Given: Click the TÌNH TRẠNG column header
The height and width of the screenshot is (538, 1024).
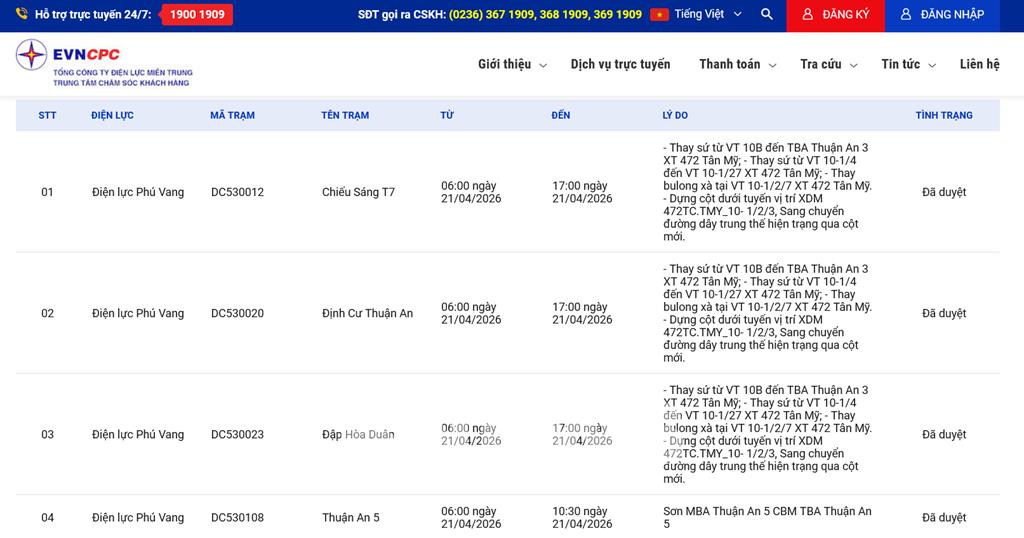Looking at the screenshot, I should click(x=943, y=116).
